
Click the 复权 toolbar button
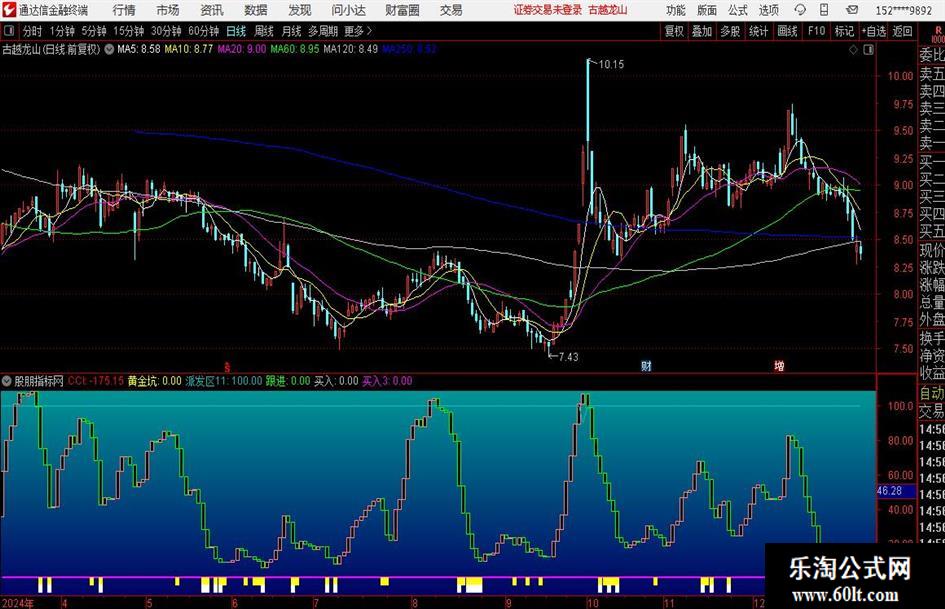[x=674, y=31]
